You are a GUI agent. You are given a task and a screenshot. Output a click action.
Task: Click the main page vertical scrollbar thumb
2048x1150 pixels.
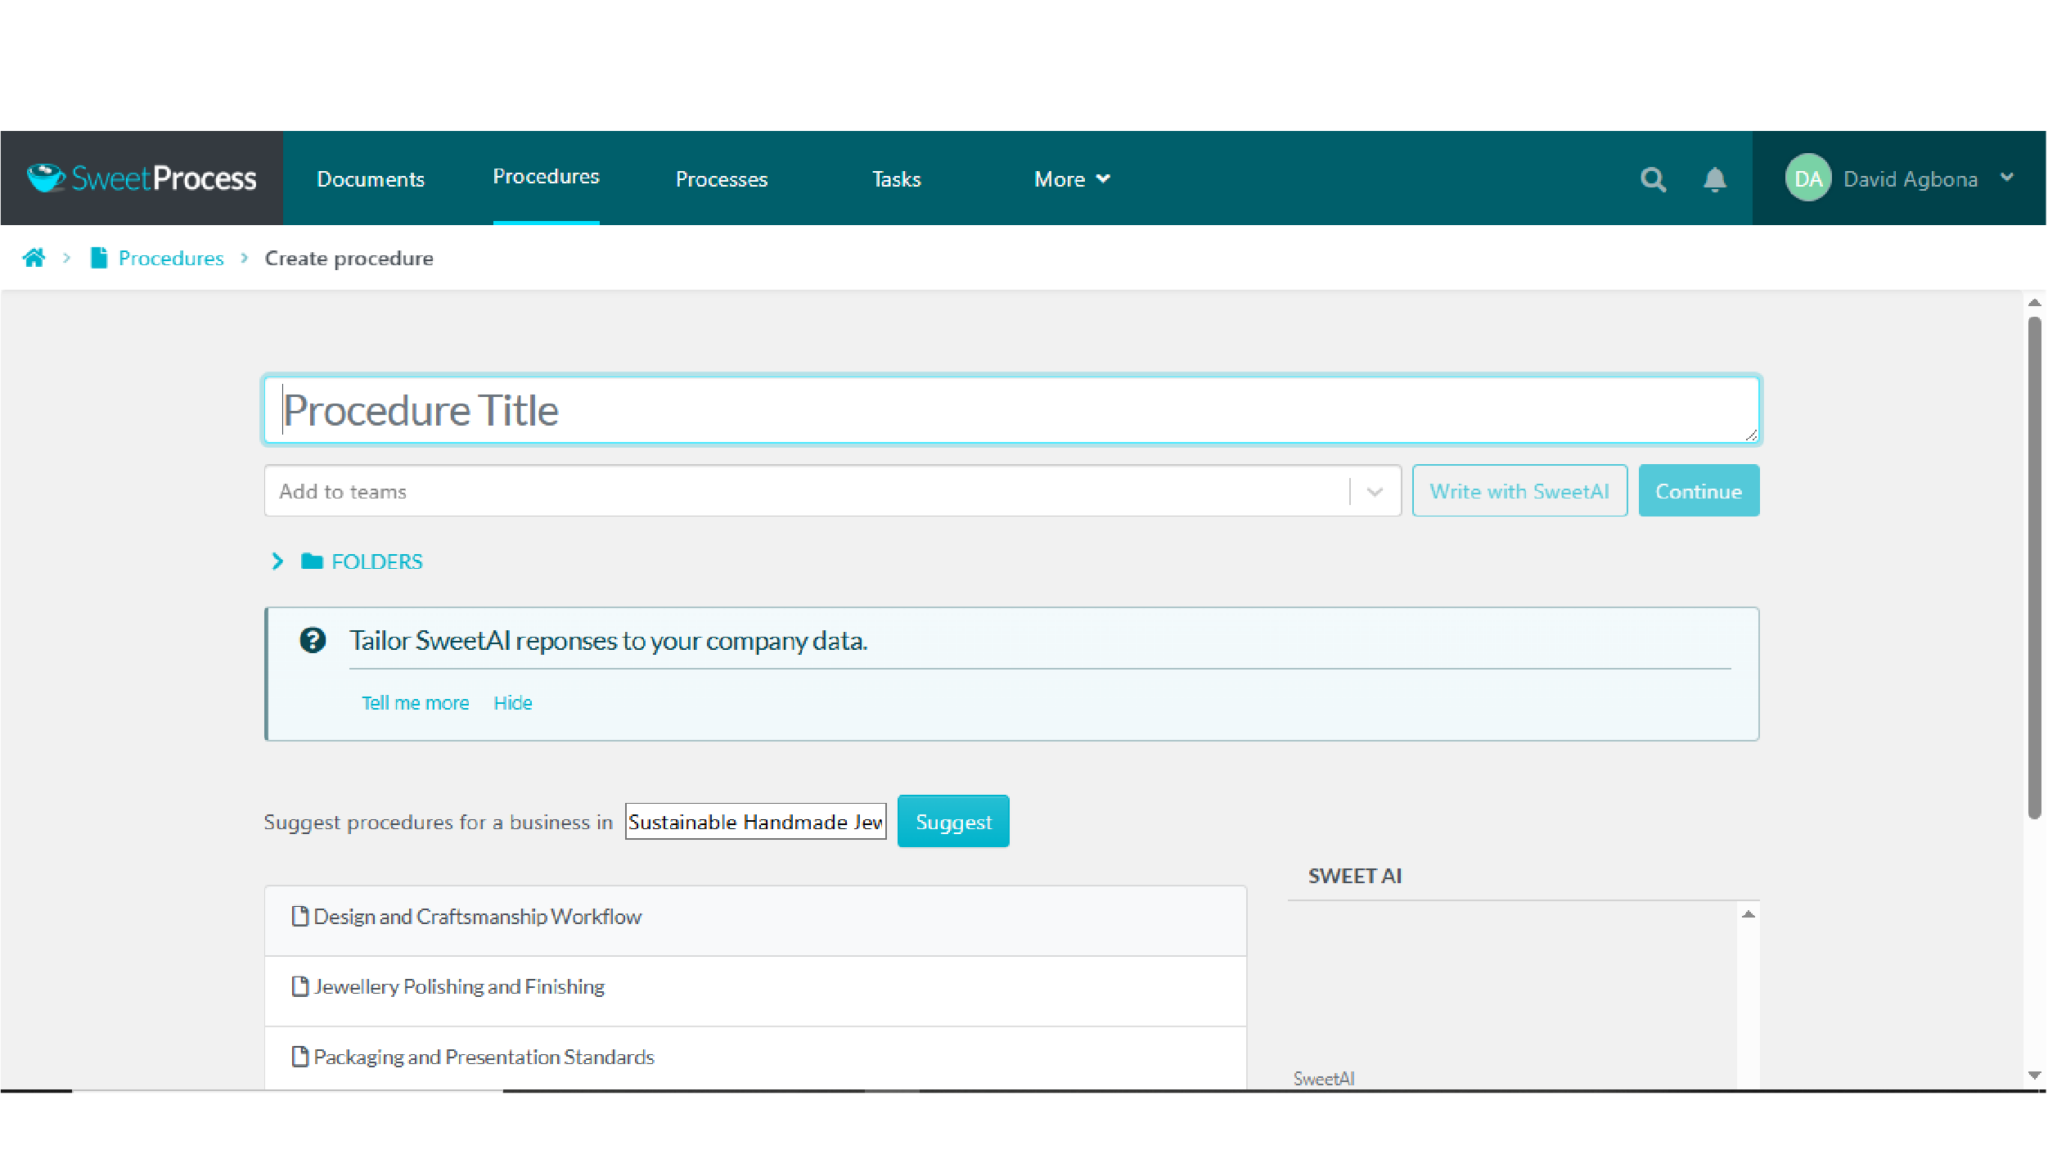pyautogui.click(x=2034, y=568)
